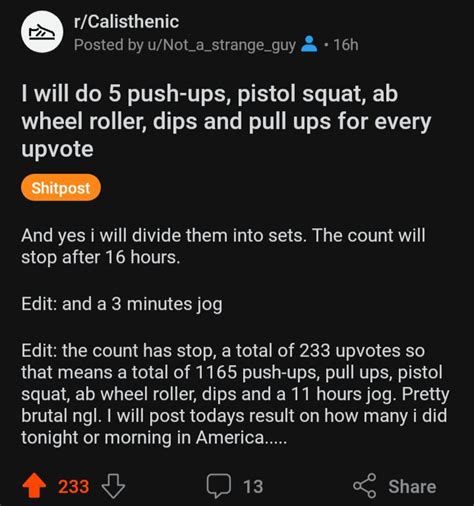Viewport: 474px width, 506px height.
Task: Click the blue person icon beside username
Action: 309,44
